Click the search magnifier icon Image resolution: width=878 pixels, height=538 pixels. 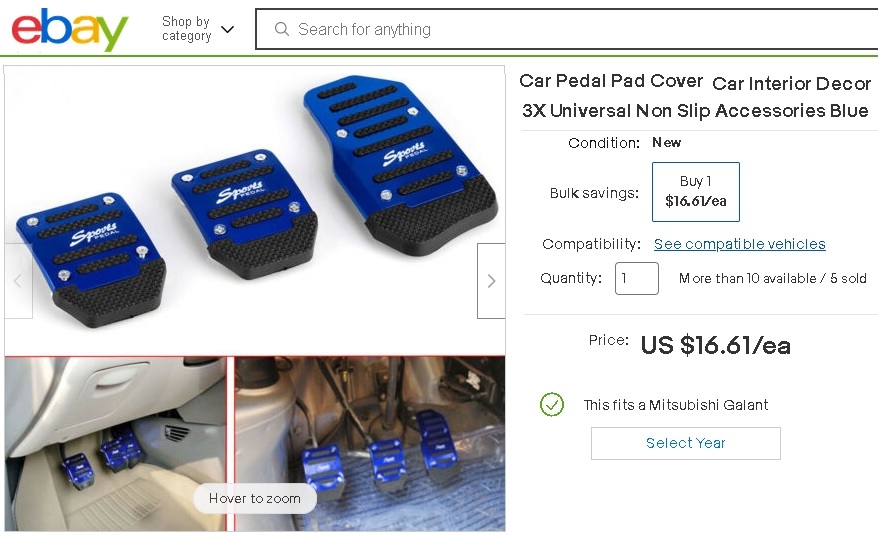coord(282,29)
